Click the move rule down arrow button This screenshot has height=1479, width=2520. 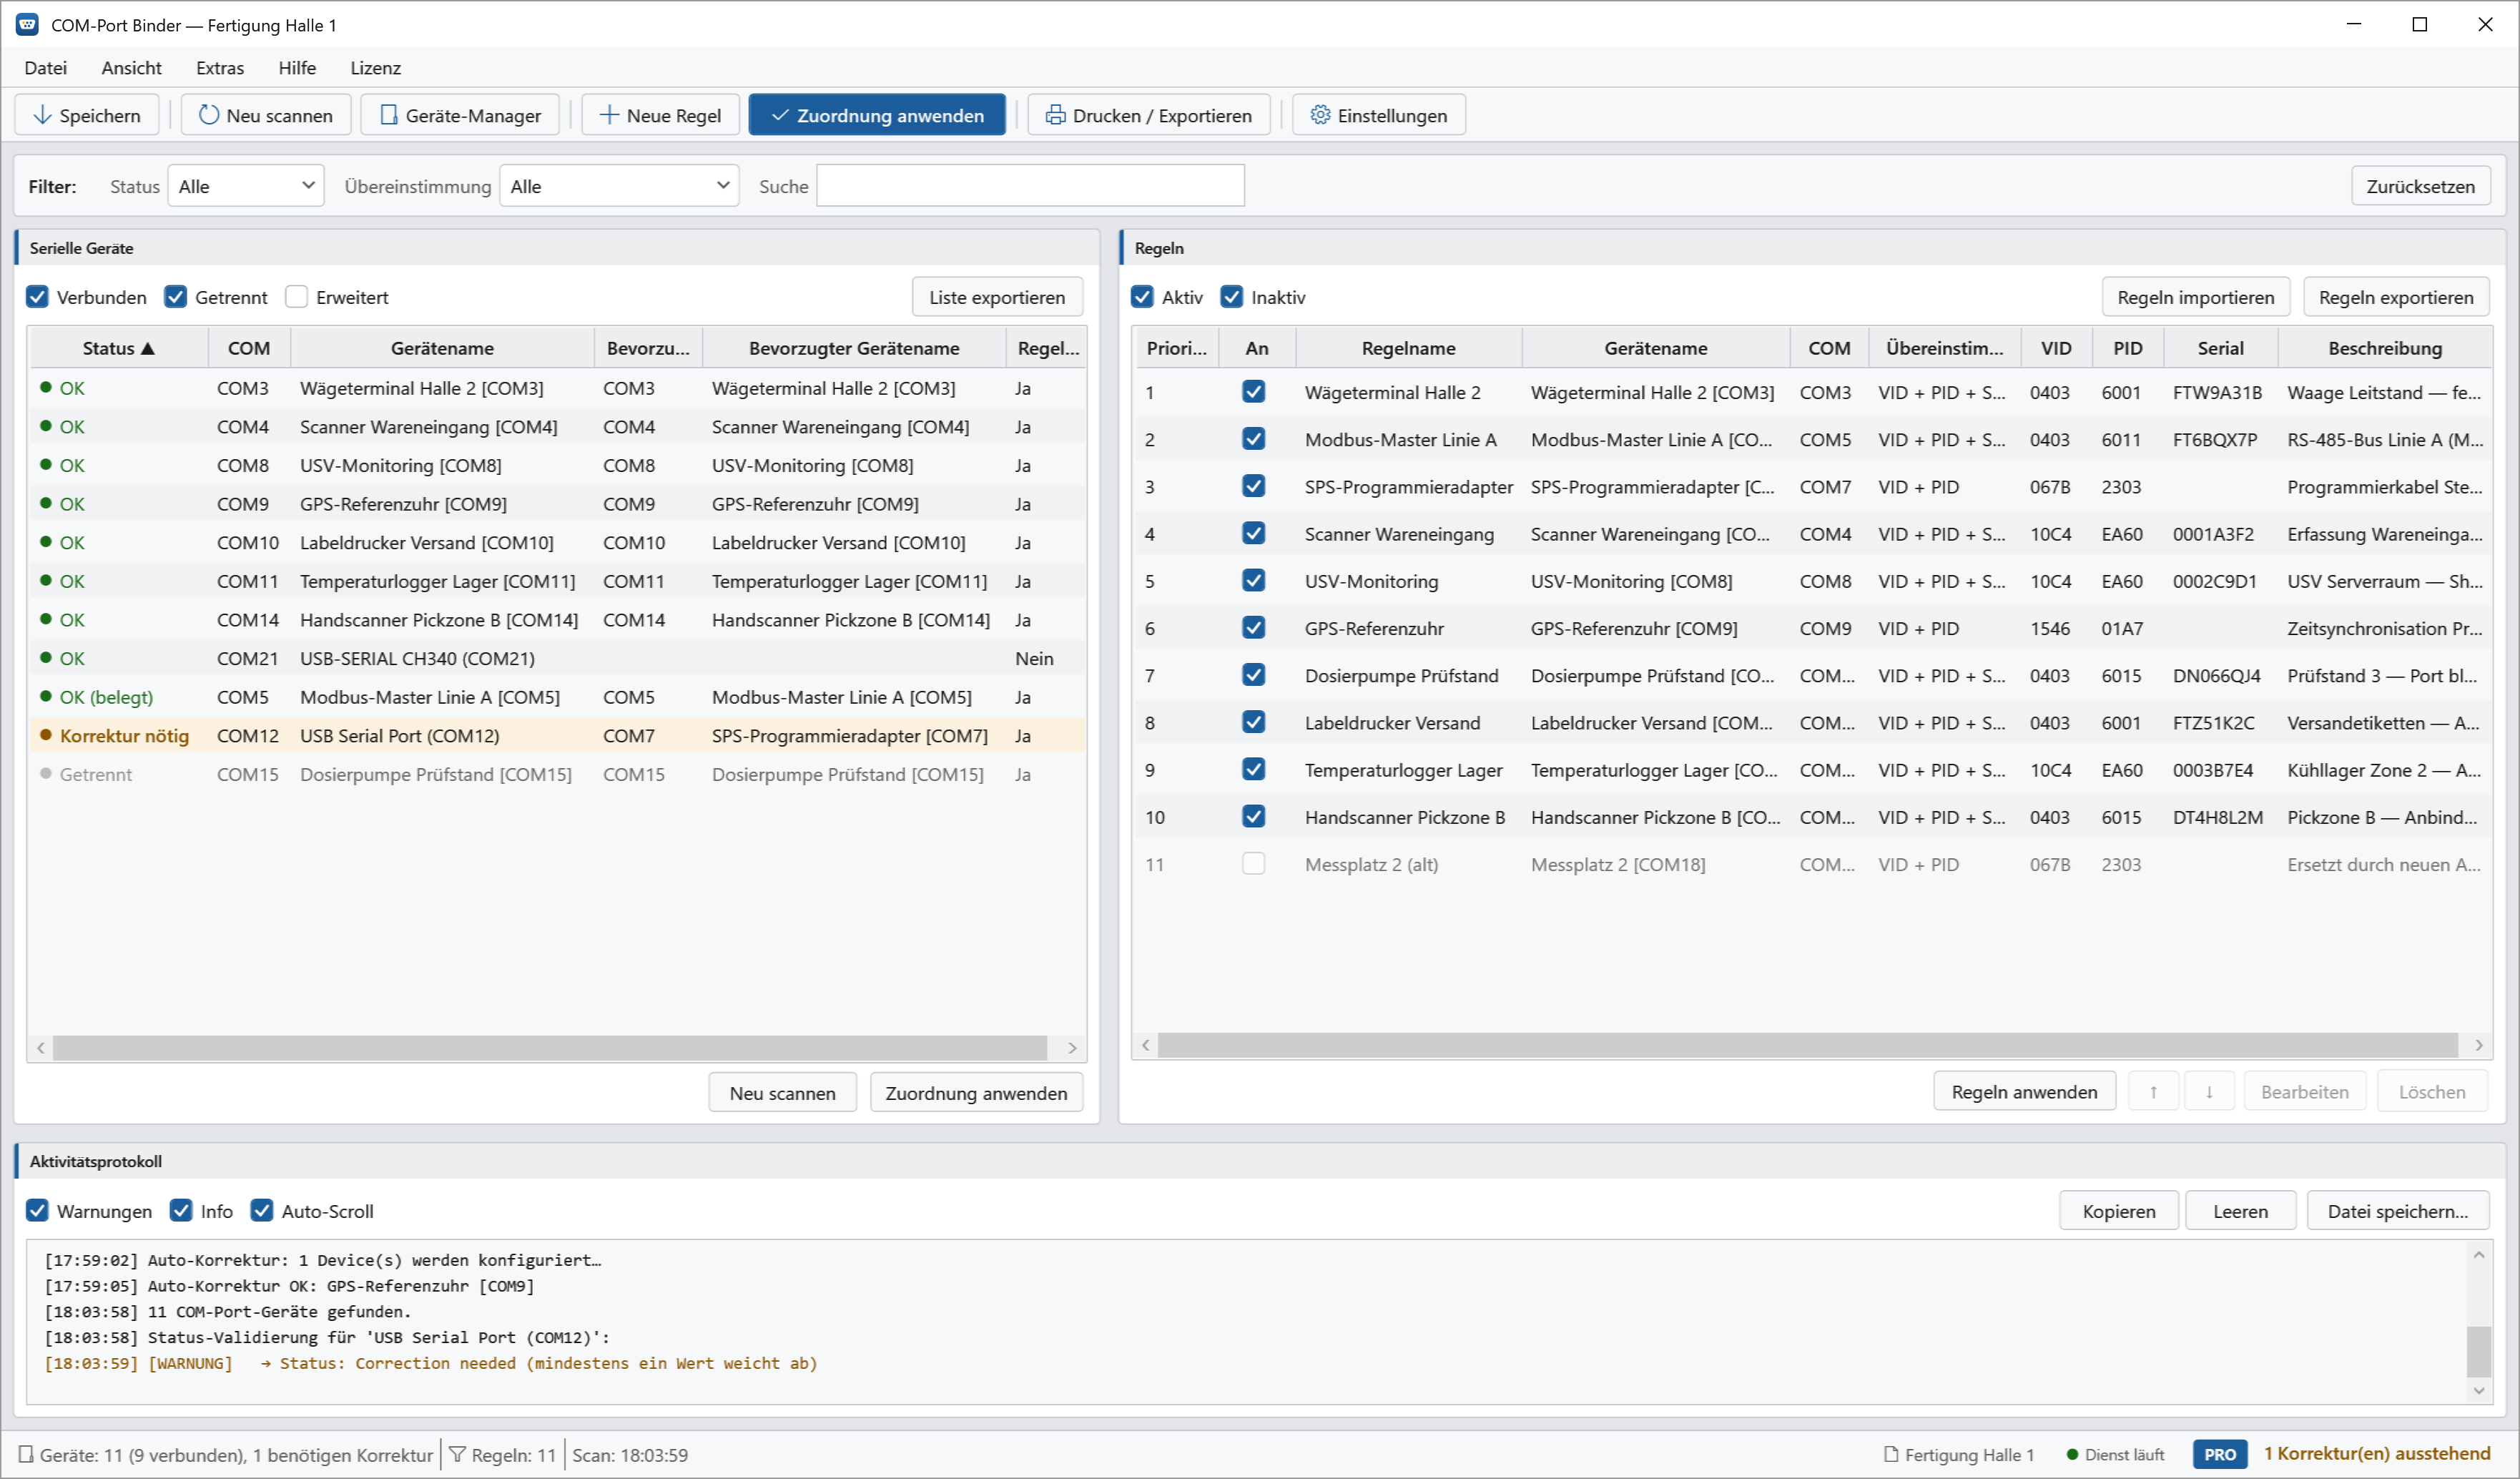(2209, 1092)
